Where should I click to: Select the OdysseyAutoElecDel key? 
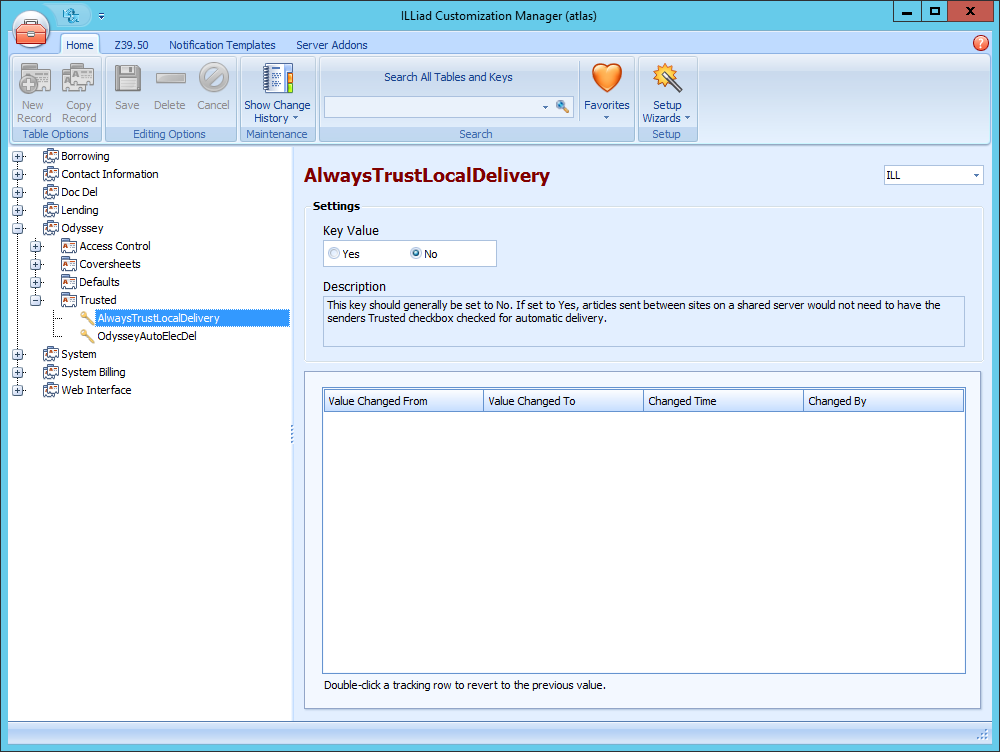coord(146,336)
